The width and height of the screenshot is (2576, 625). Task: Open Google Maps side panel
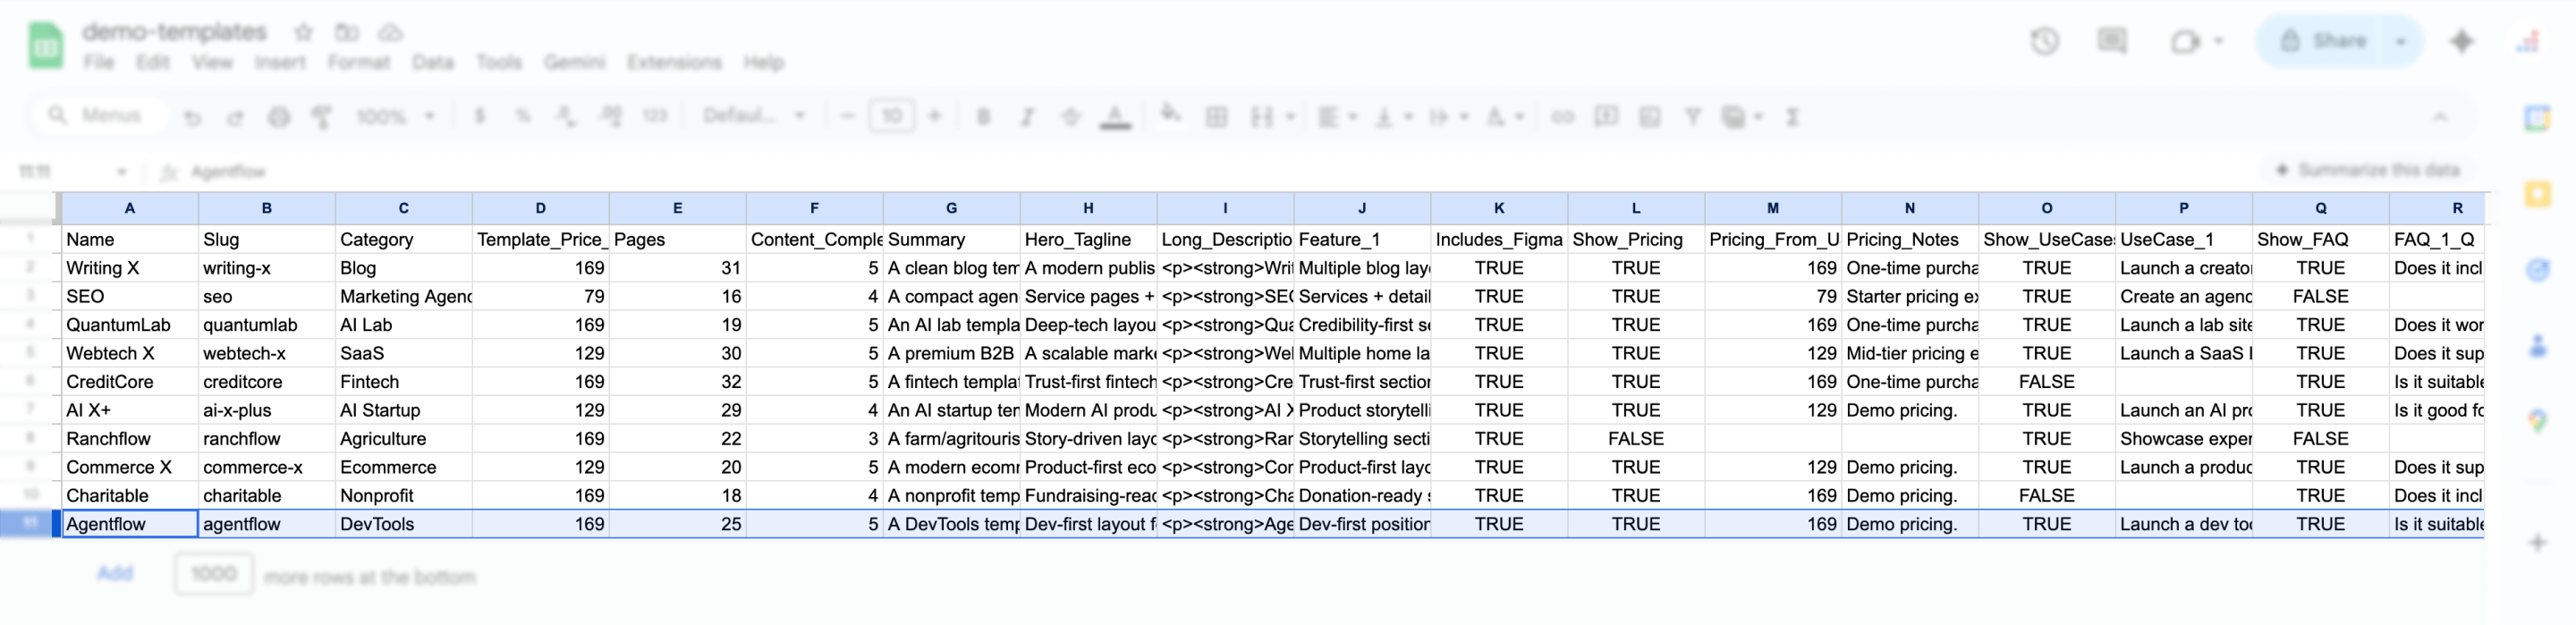coord(2538,421)
